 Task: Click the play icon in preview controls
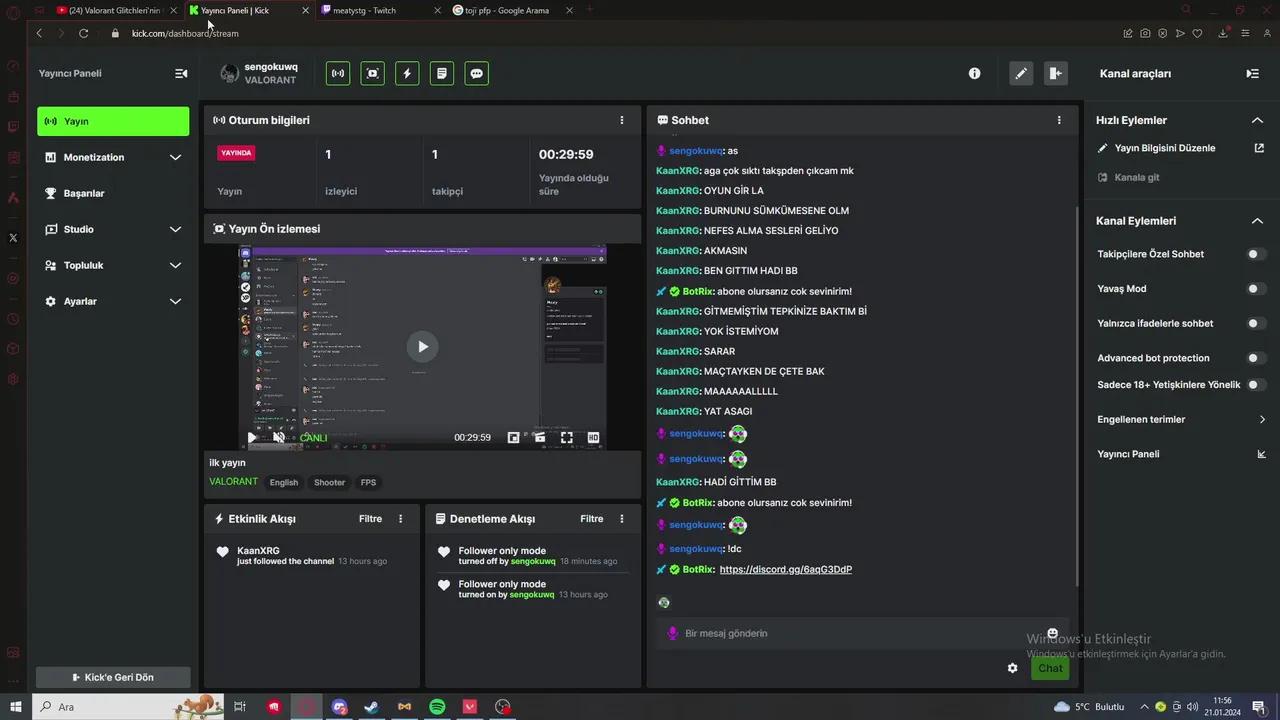pyautogui.click(x=251, y=438)
